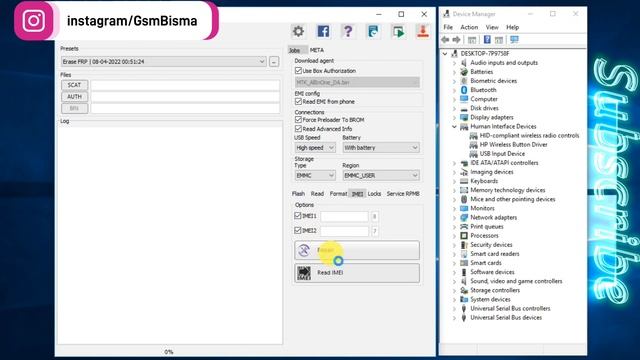This screenshot has width=640, height=360.
Task: Select the Print queues icon
Action: pyautogui.click(x=464, y=227)
